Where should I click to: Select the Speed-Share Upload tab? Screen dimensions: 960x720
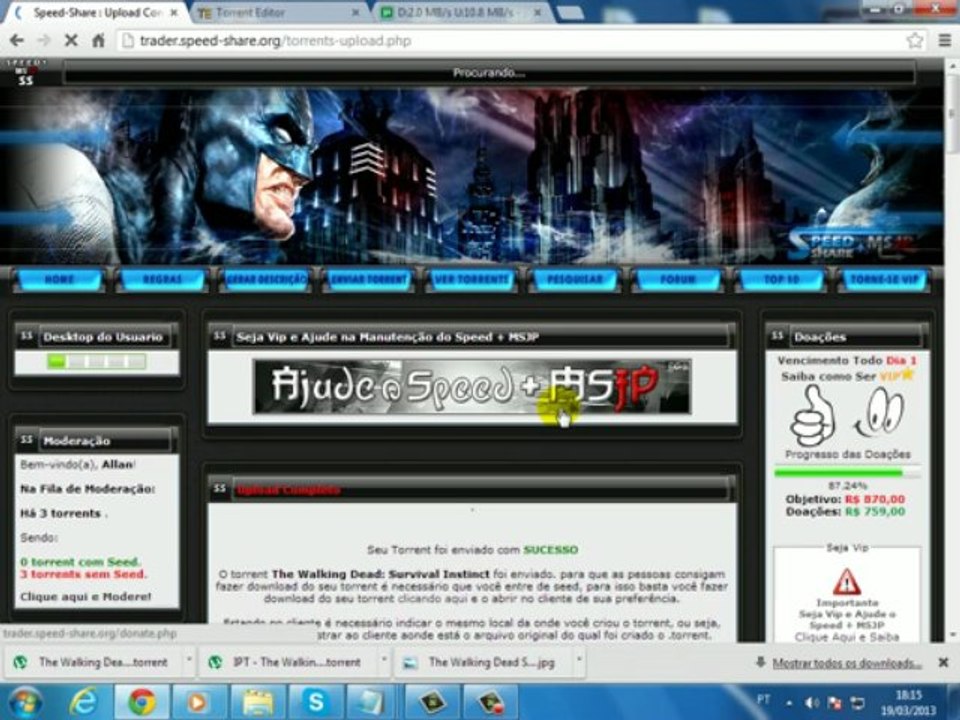tap(97, 12)
